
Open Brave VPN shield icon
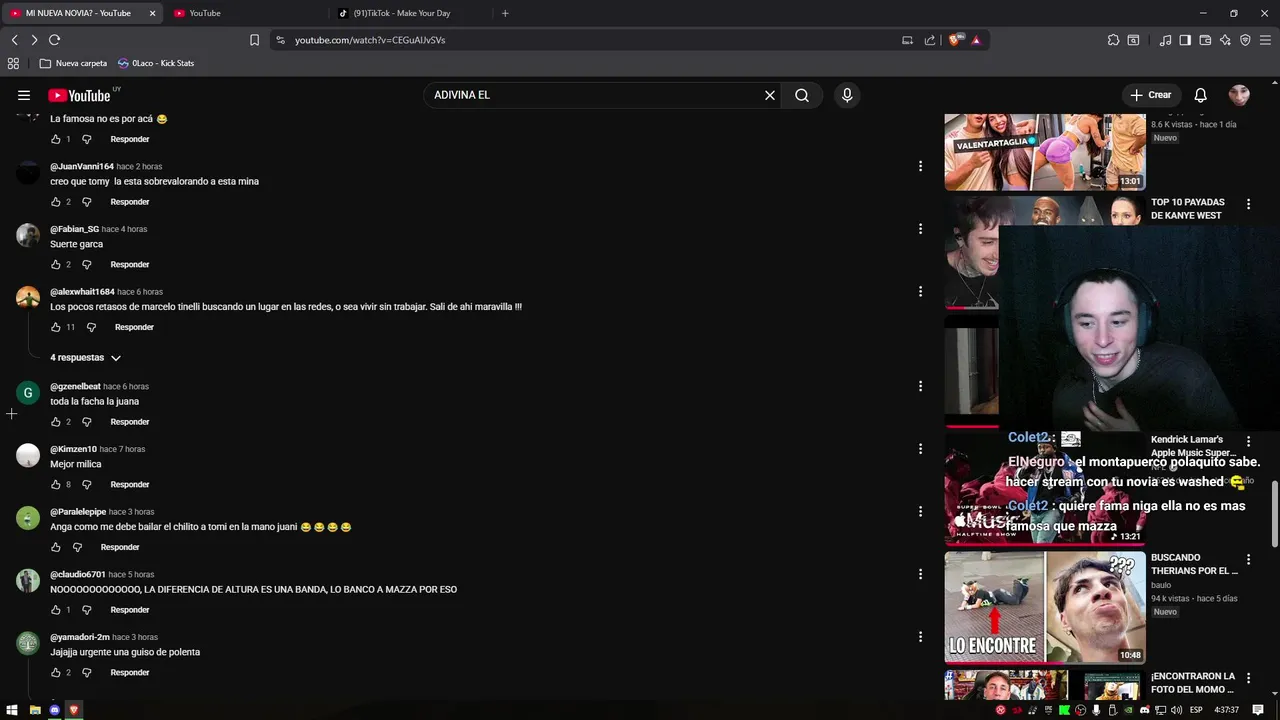coord(1245,40)
